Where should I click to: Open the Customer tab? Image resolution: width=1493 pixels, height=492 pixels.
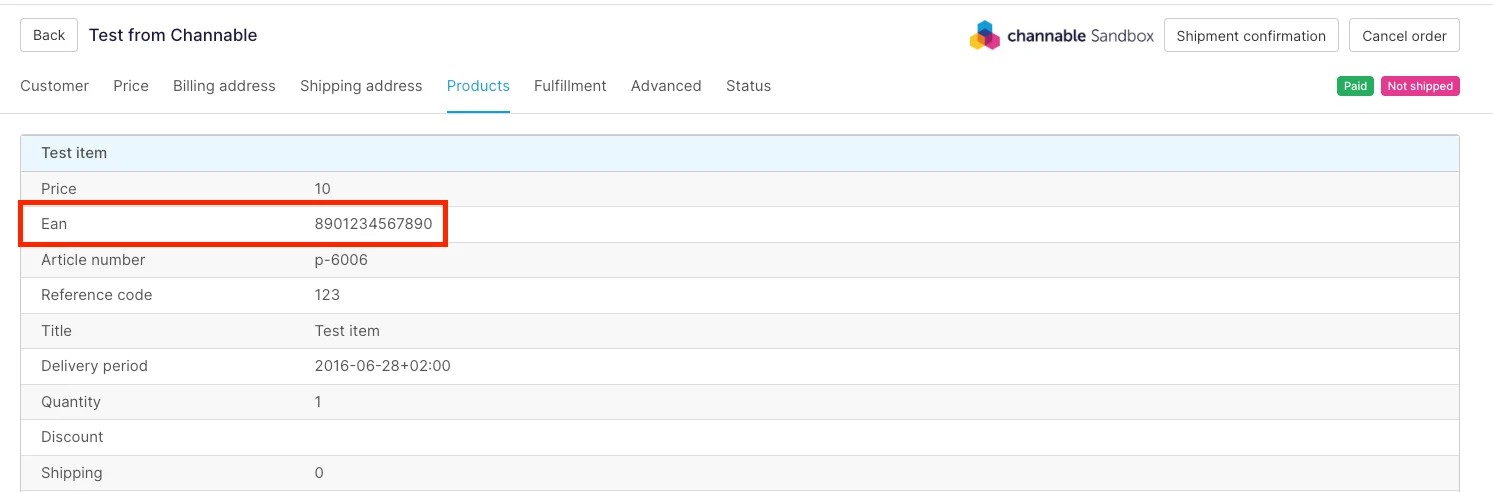tap(55, 86)
